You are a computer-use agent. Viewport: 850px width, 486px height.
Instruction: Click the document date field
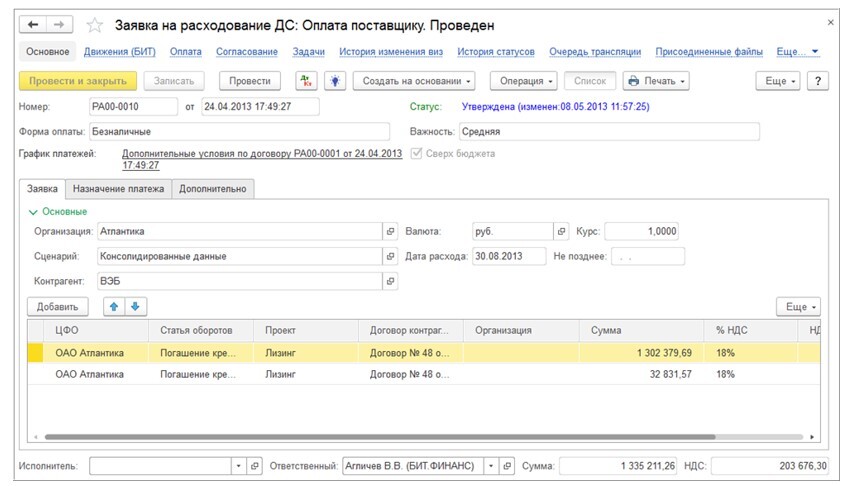(260, 106)
